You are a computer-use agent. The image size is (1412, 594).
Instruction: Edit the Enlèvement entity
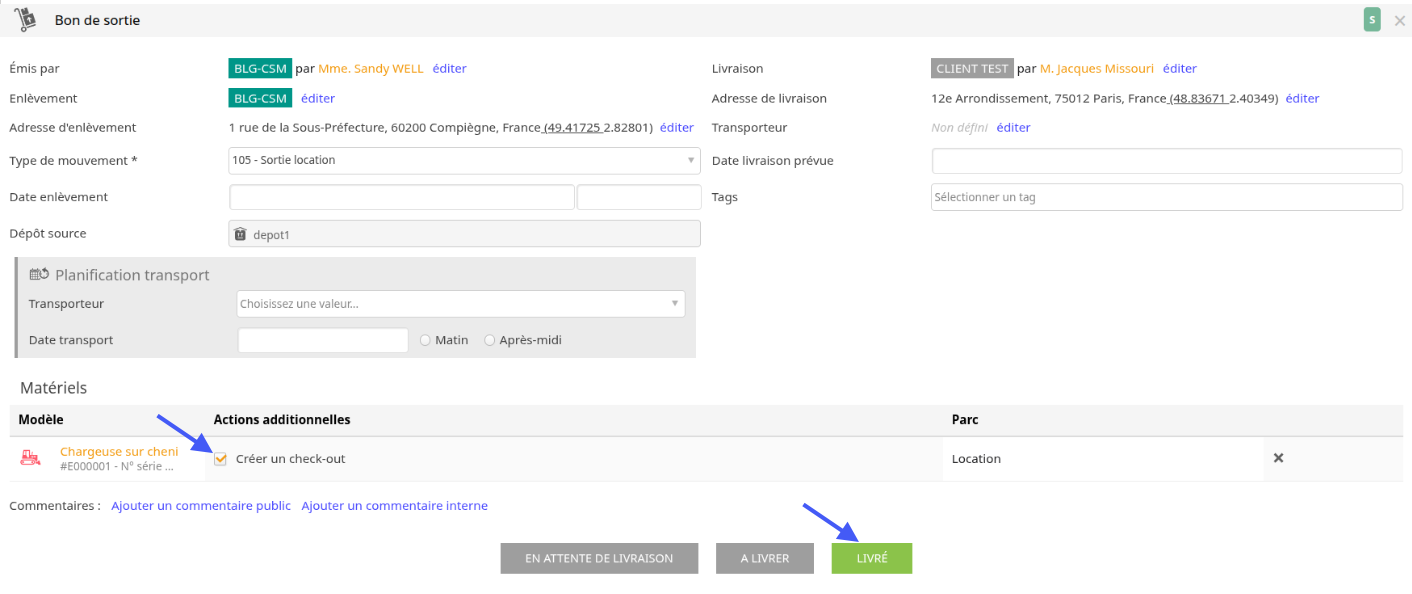318,98
